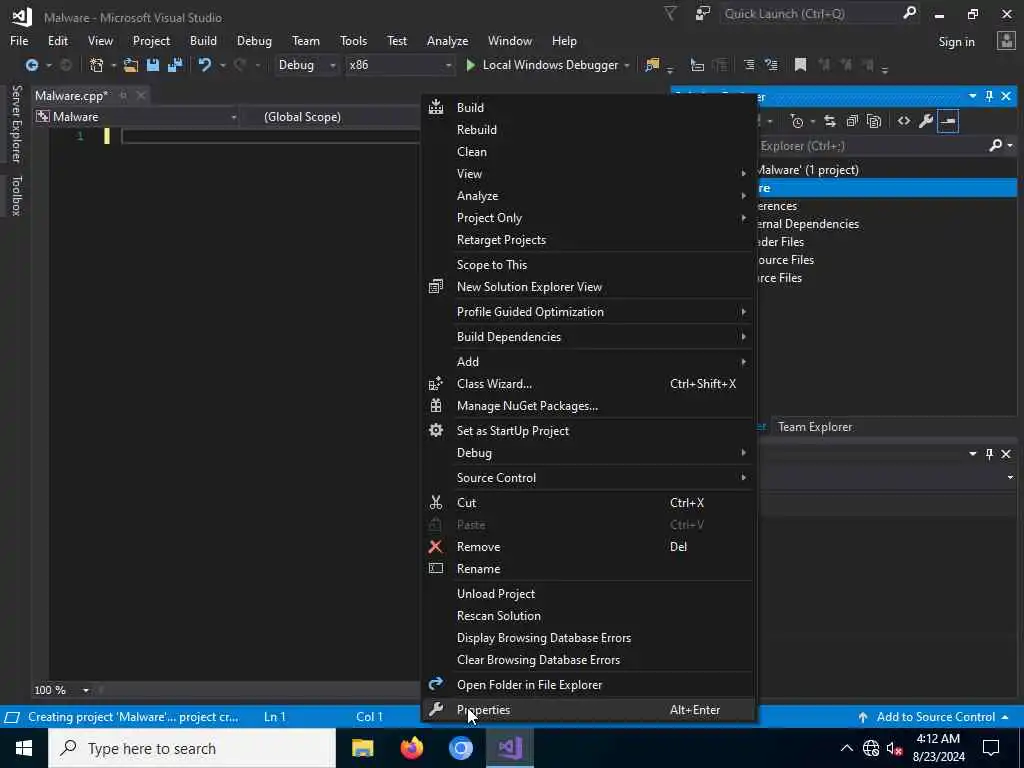Click the New Project toolbar icon
Image resolution: width=1024 pixels, height=768 pixels.
pyautogui.click(x=97, y=65)
